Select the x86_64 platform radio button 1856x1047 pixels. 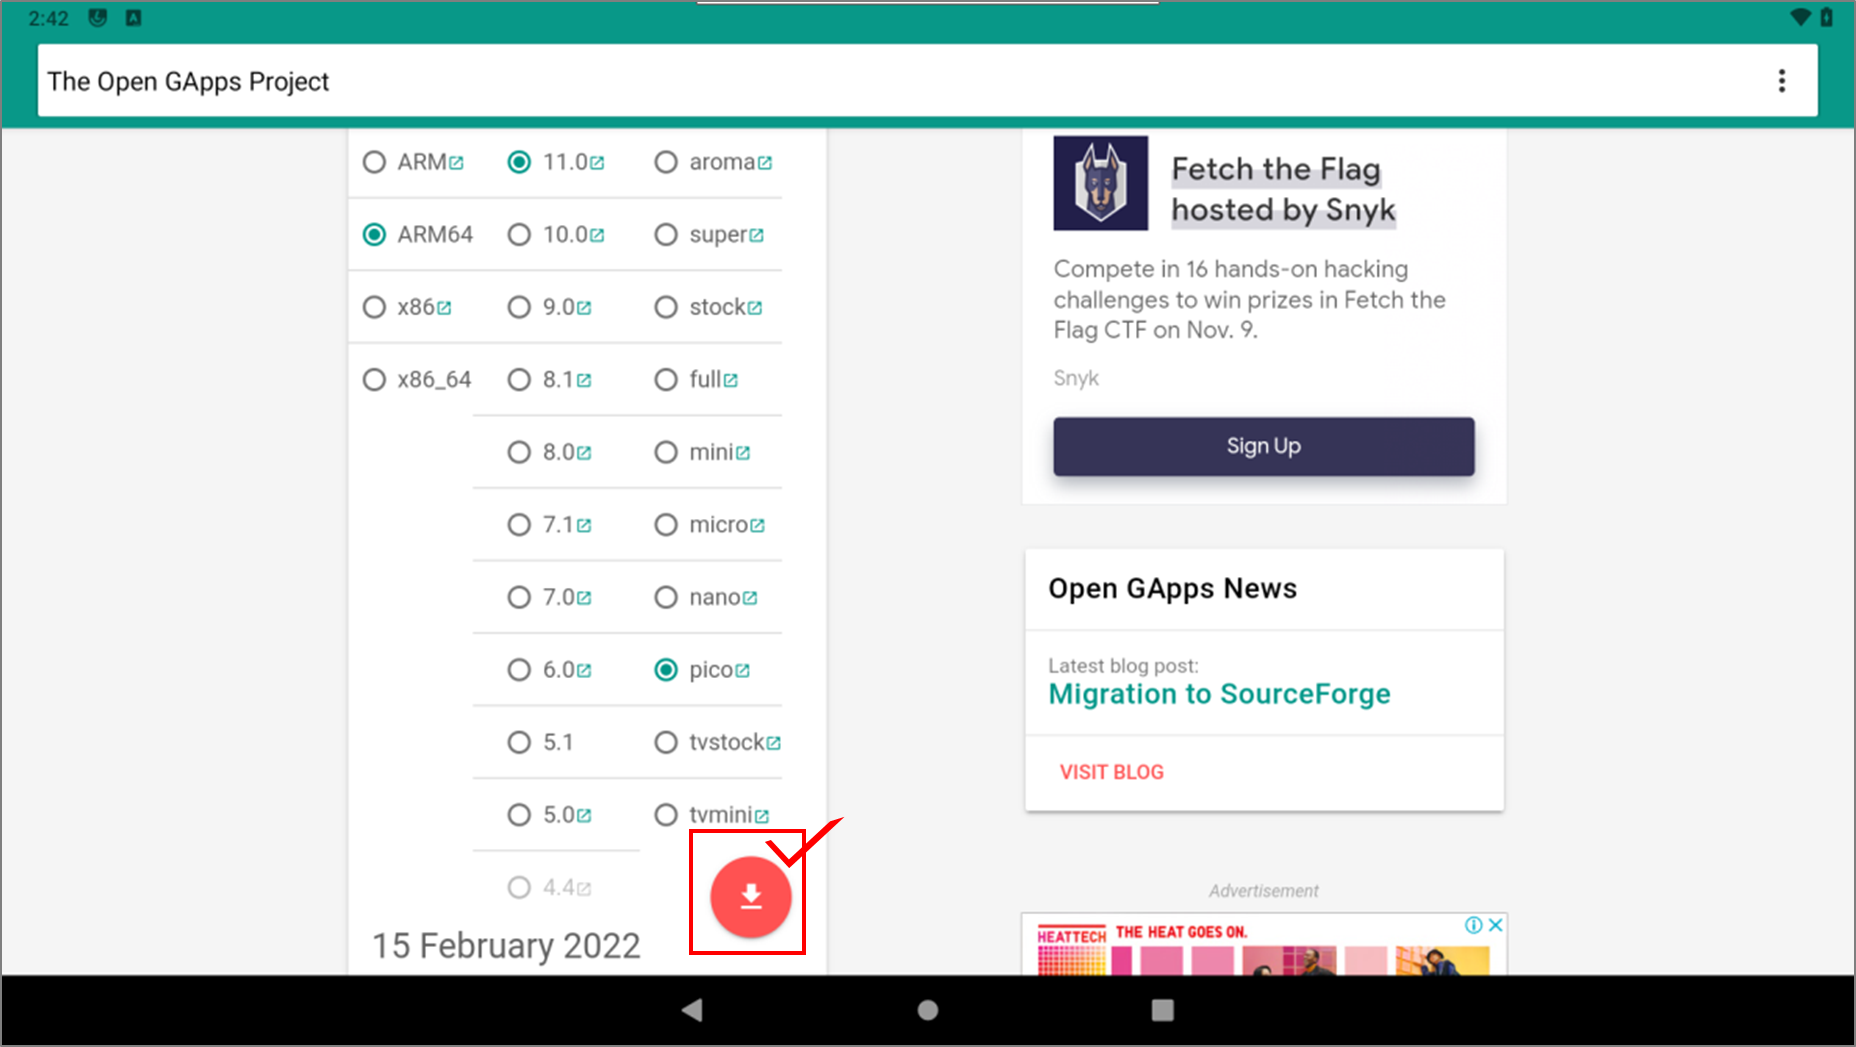(374, 380)
